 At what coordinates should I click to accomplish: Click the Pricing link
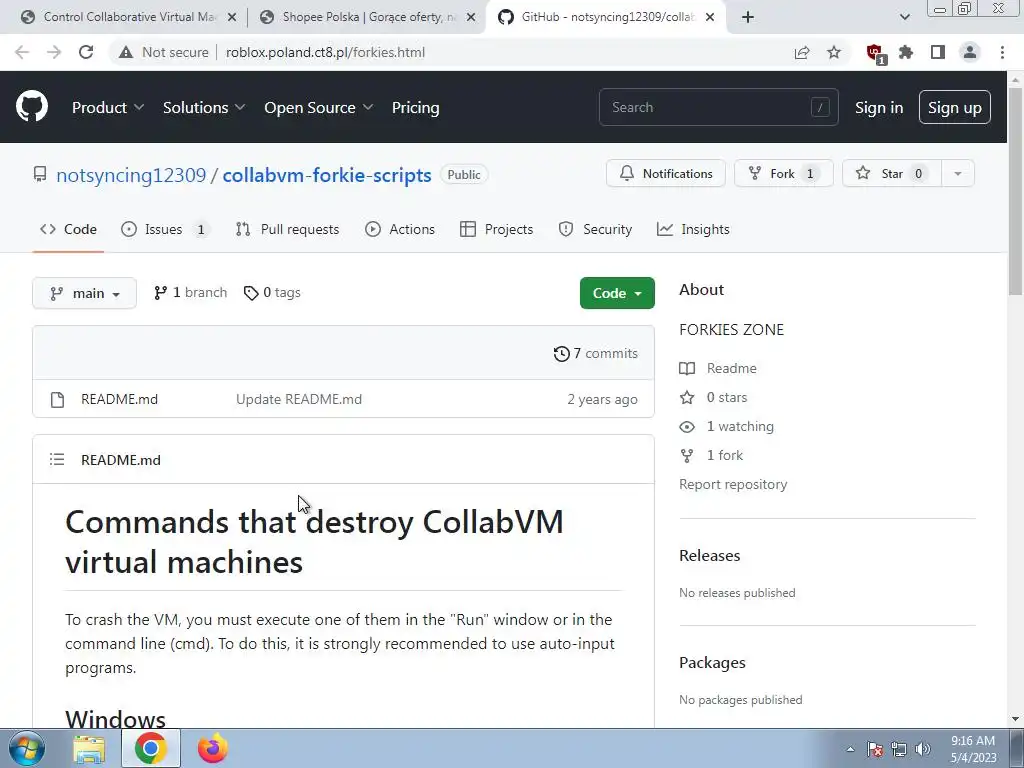pos(415,108)
